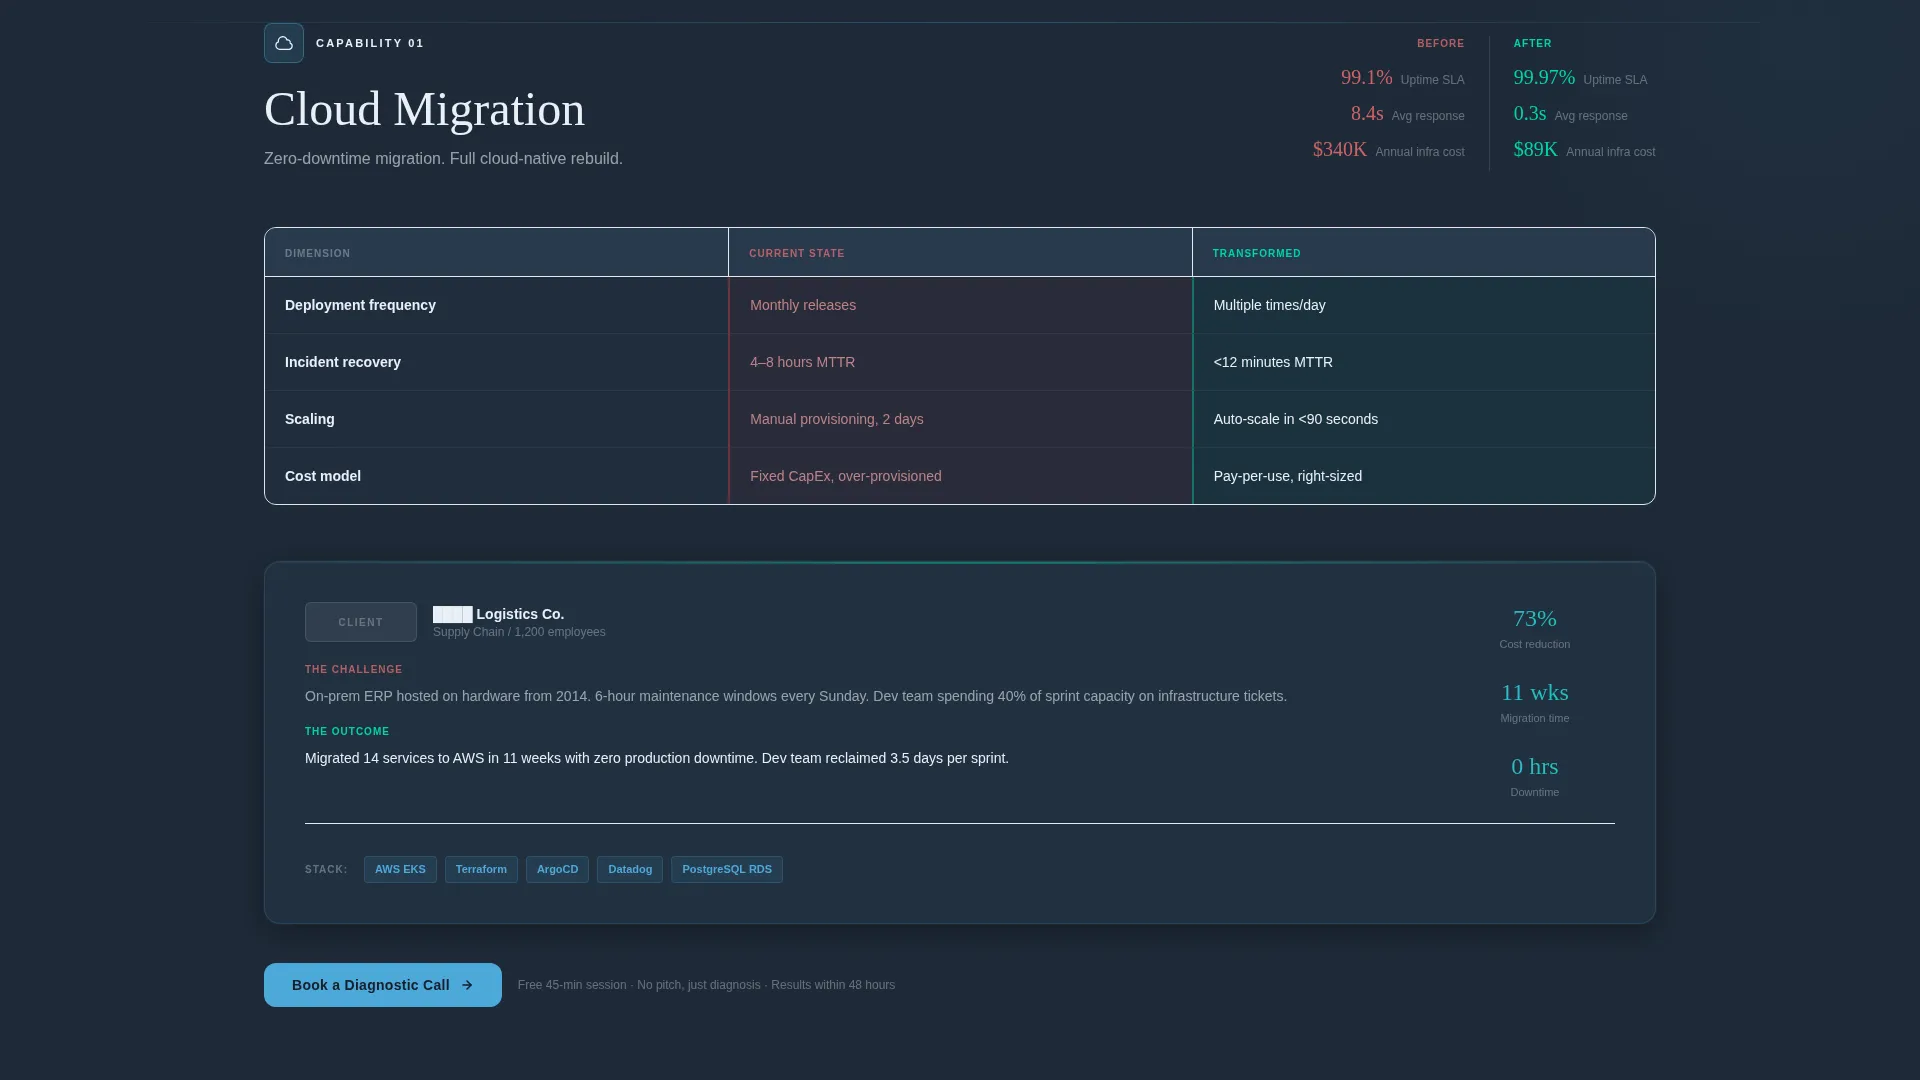Click the 99.1% before uptime value

click(1366, 77)
